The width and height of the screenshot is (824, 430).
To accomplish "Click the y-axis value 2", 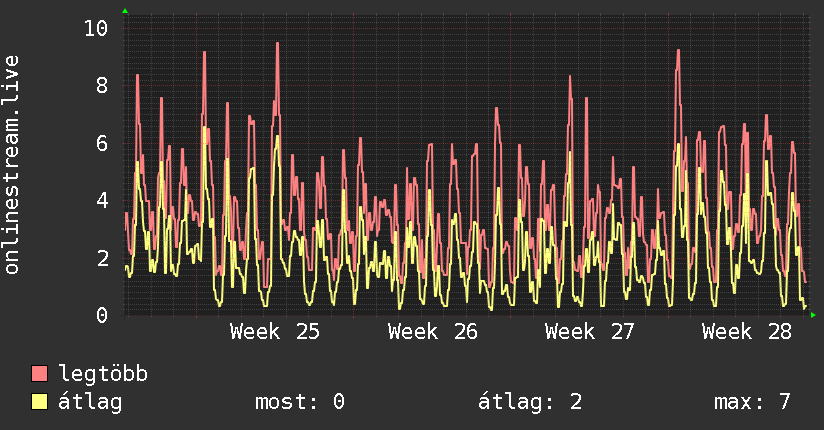I will 102,258.
